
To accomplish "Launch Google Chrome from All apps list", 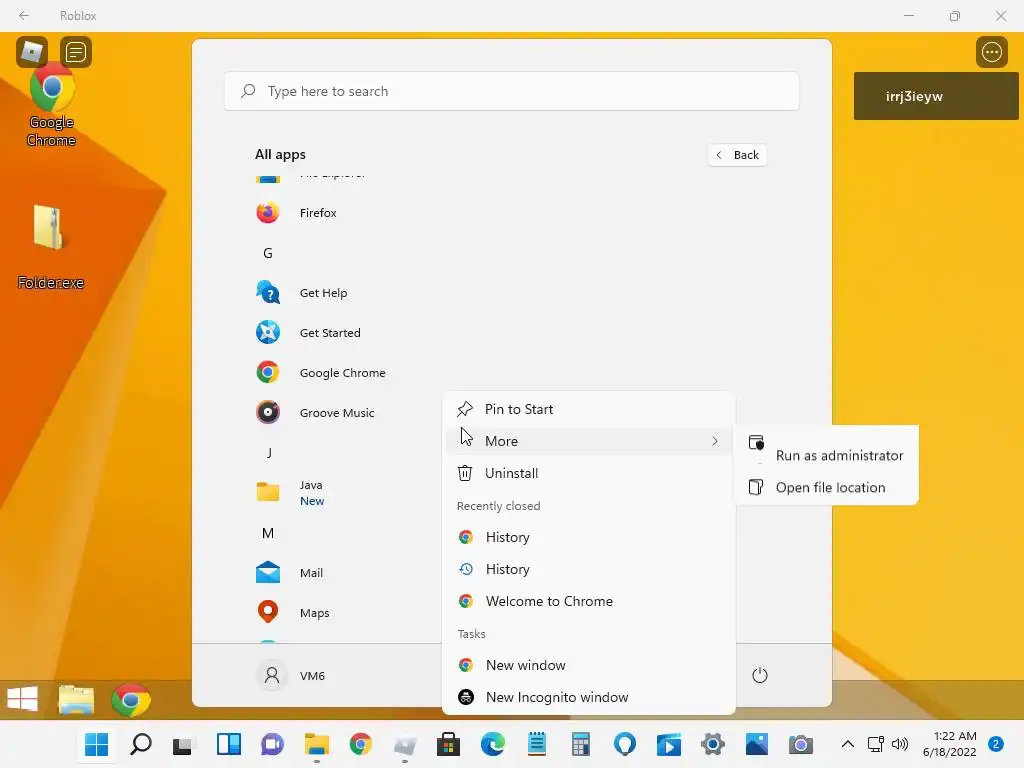I will [342, 373].
